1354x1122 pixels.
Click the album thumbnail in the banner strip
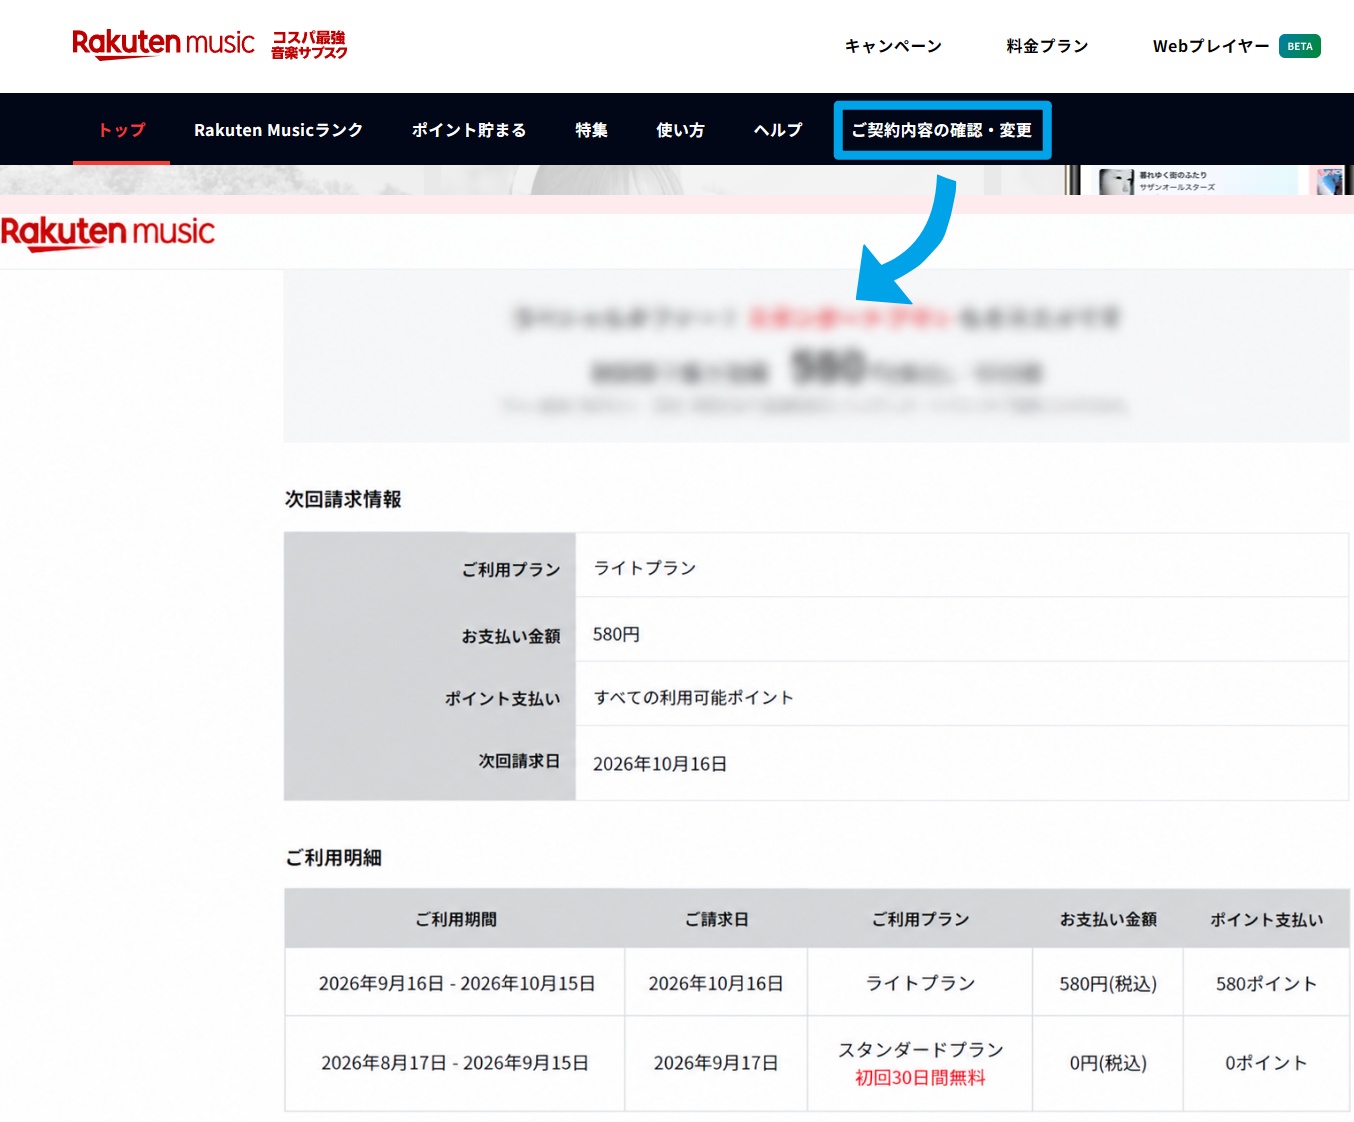1115,181
